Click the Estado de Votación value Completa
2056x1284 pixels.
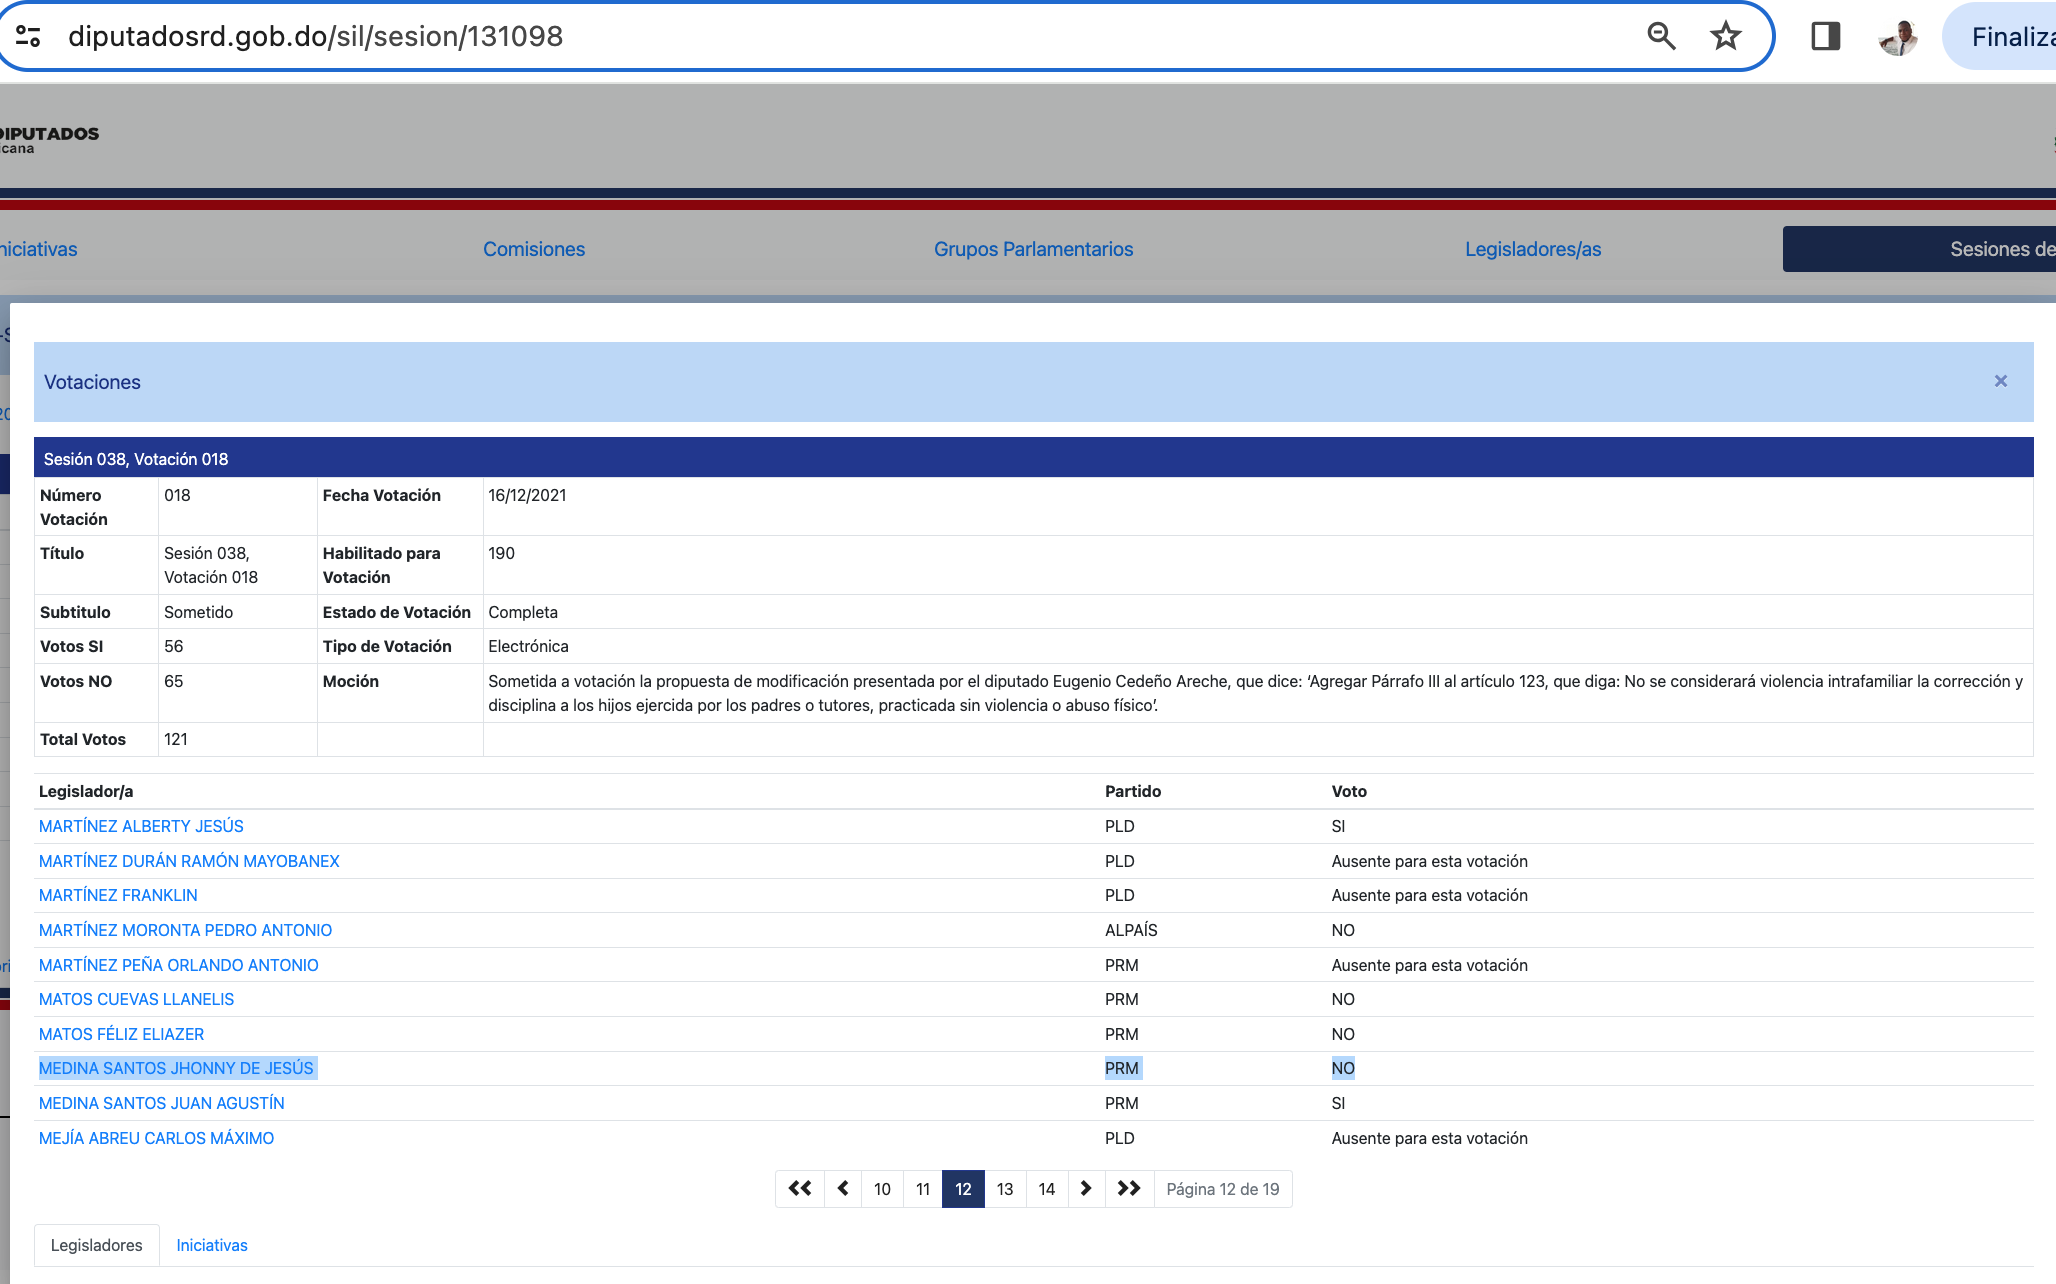coord(523,612)
